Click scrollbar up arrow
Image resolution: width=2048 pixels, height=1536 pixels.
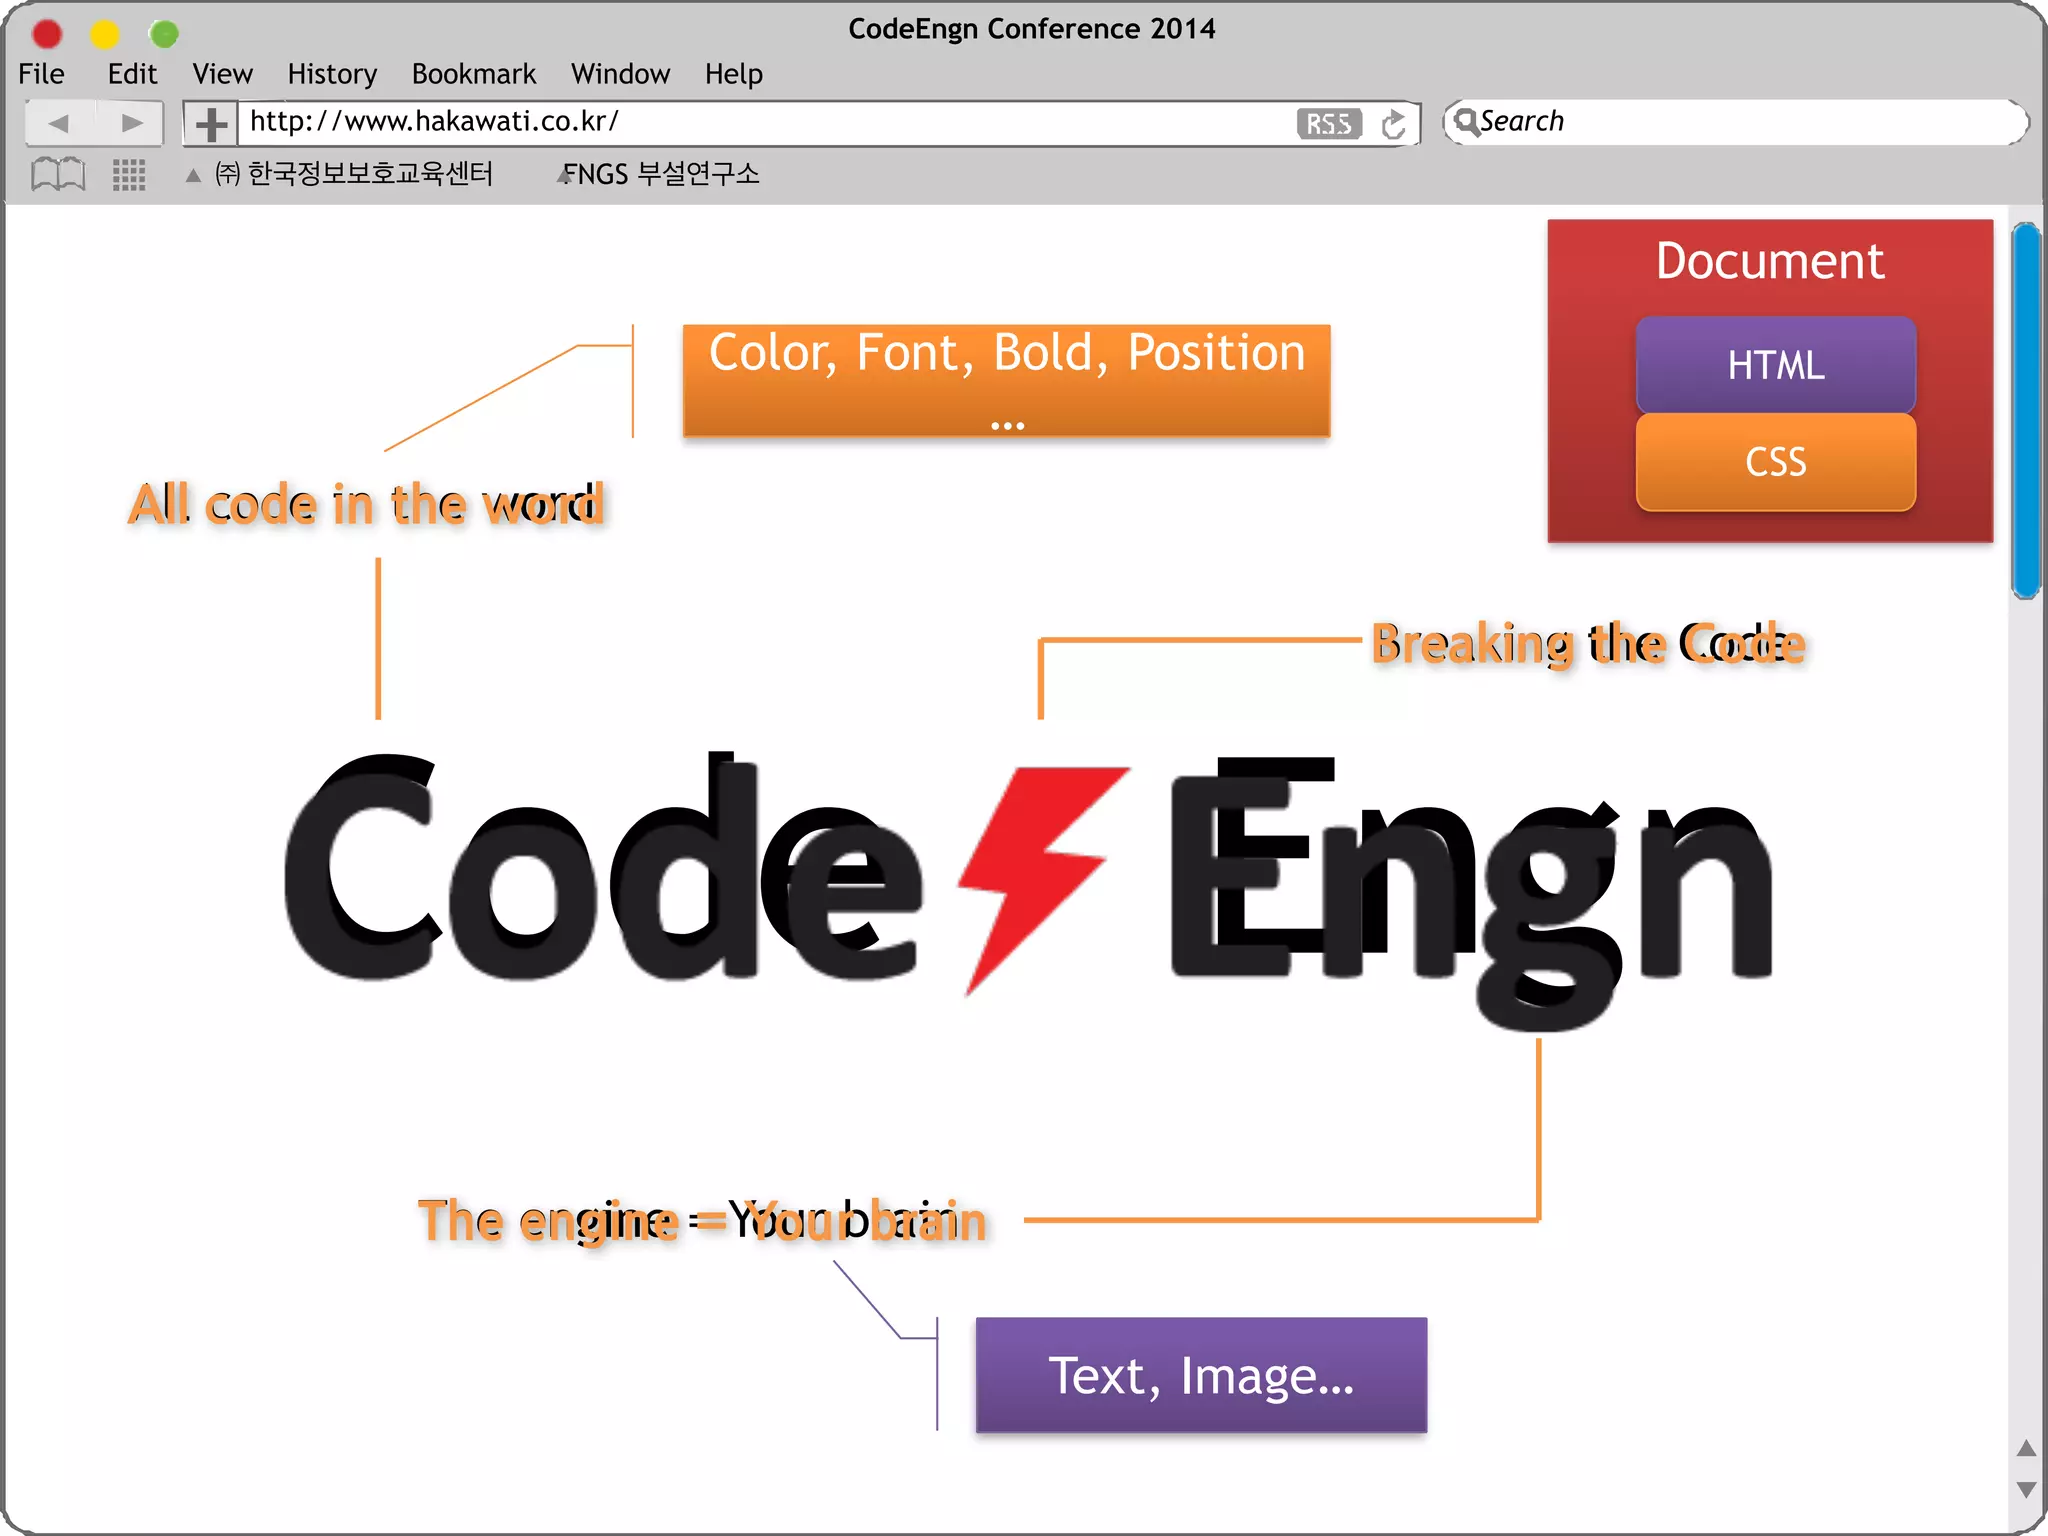click(2026, 1448)
